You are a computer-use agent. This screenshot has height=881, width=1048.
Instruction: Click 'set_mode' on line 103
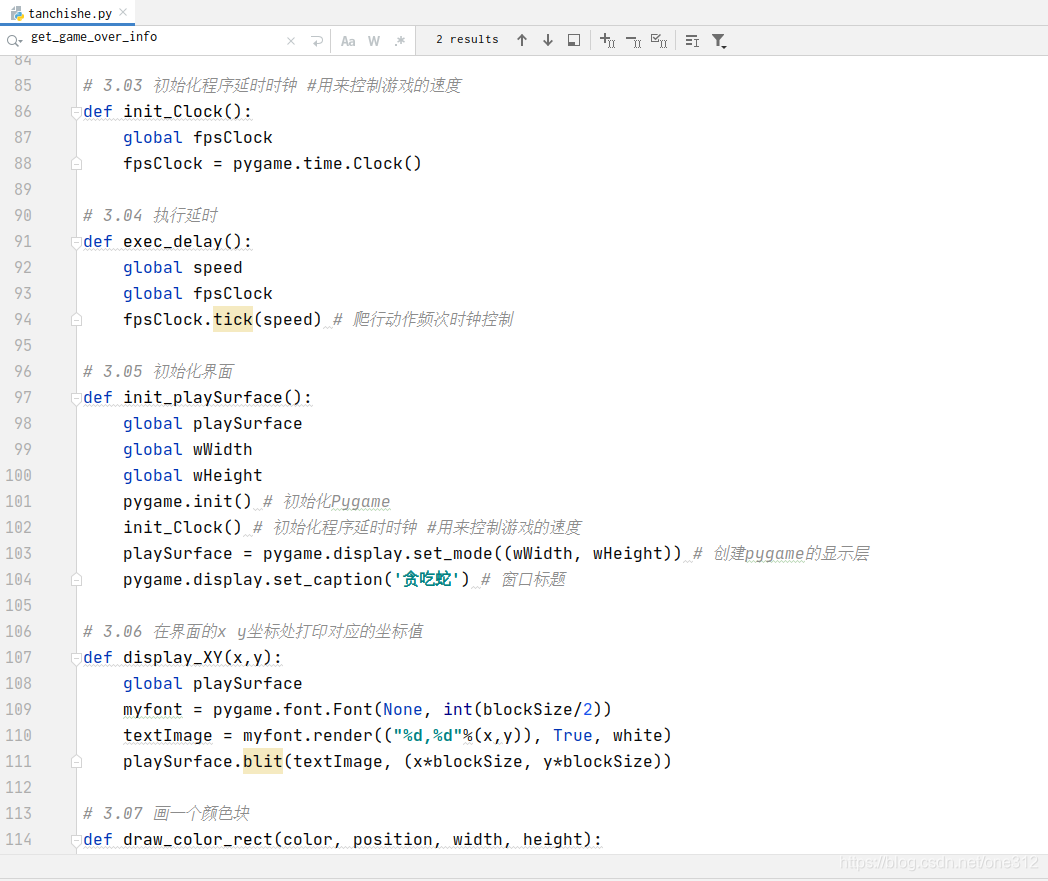pyautogui.click(x=452, y=553)
